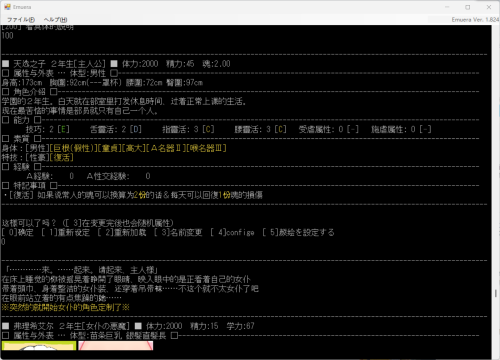Click the 精力:45 value
The image size is (500, 360).
(x=180, y=64)
